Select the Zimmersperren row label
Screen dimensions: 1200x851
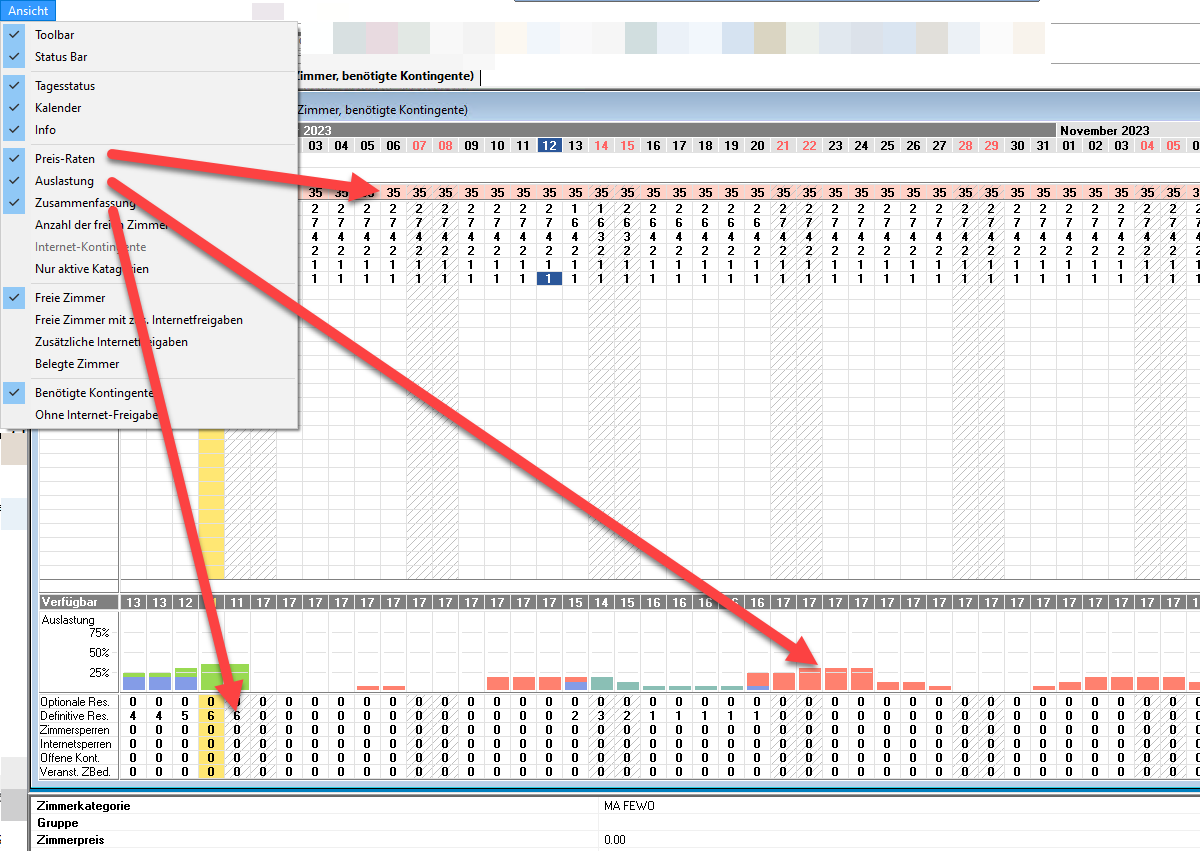pyautogui.click(x=74, y=730)
